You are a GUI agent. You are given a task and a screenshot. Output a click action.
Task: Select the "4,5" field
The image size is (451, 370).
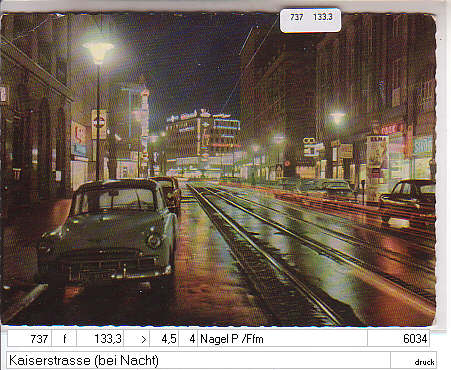pyautogui.click(x=164, y=339)
